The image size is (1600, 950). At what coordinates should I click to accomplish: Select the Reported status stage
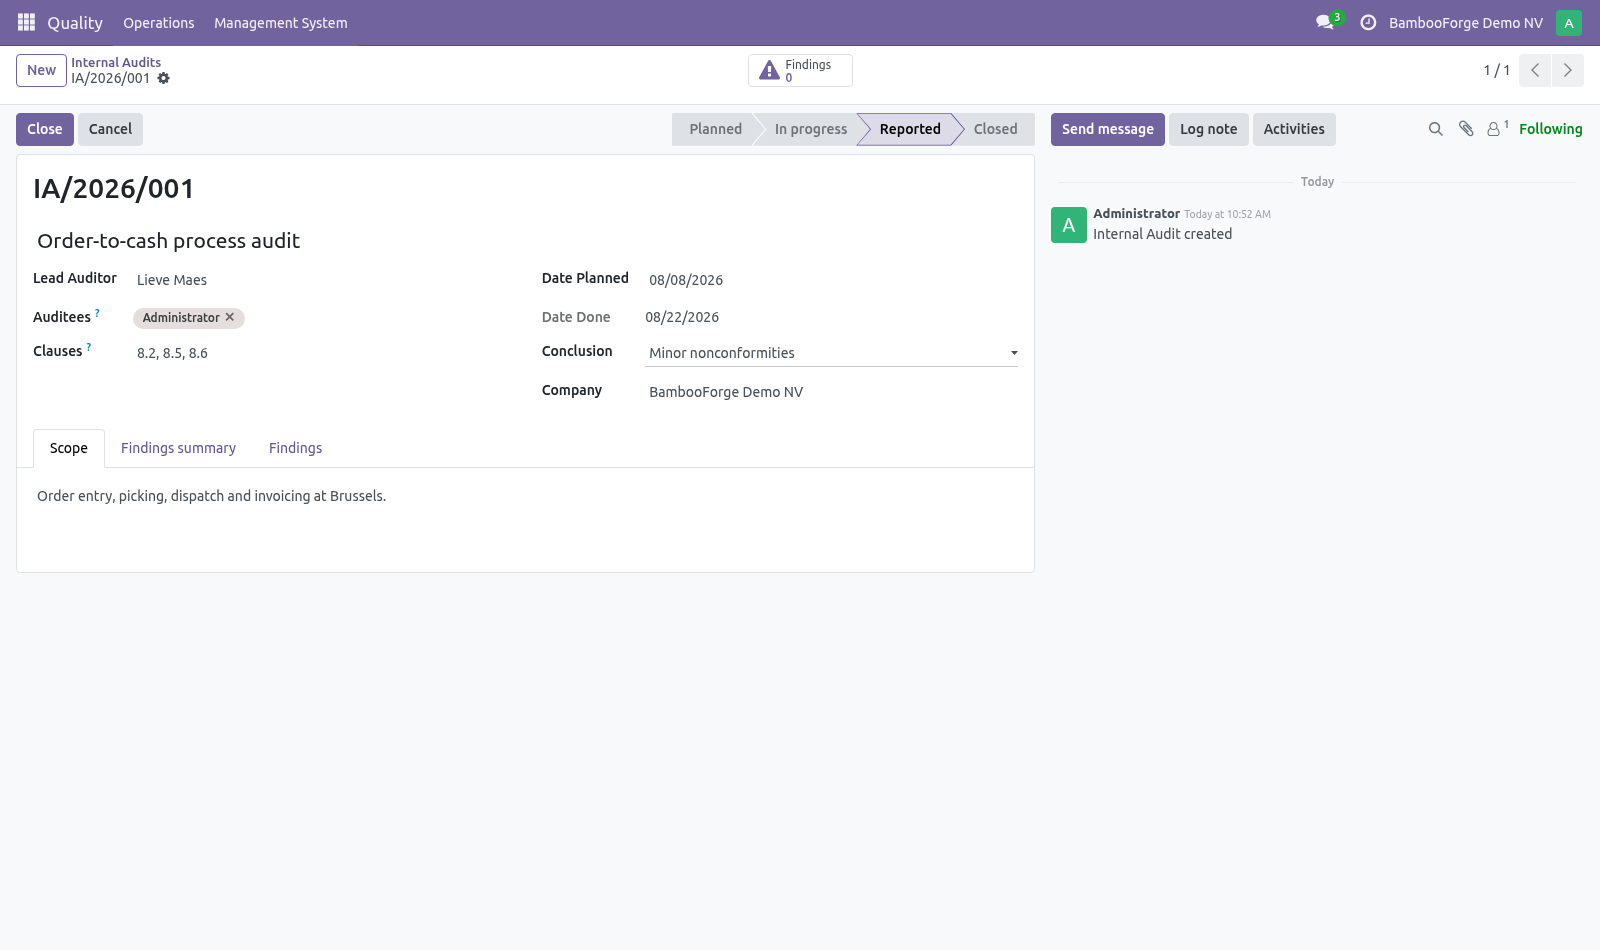909,129
